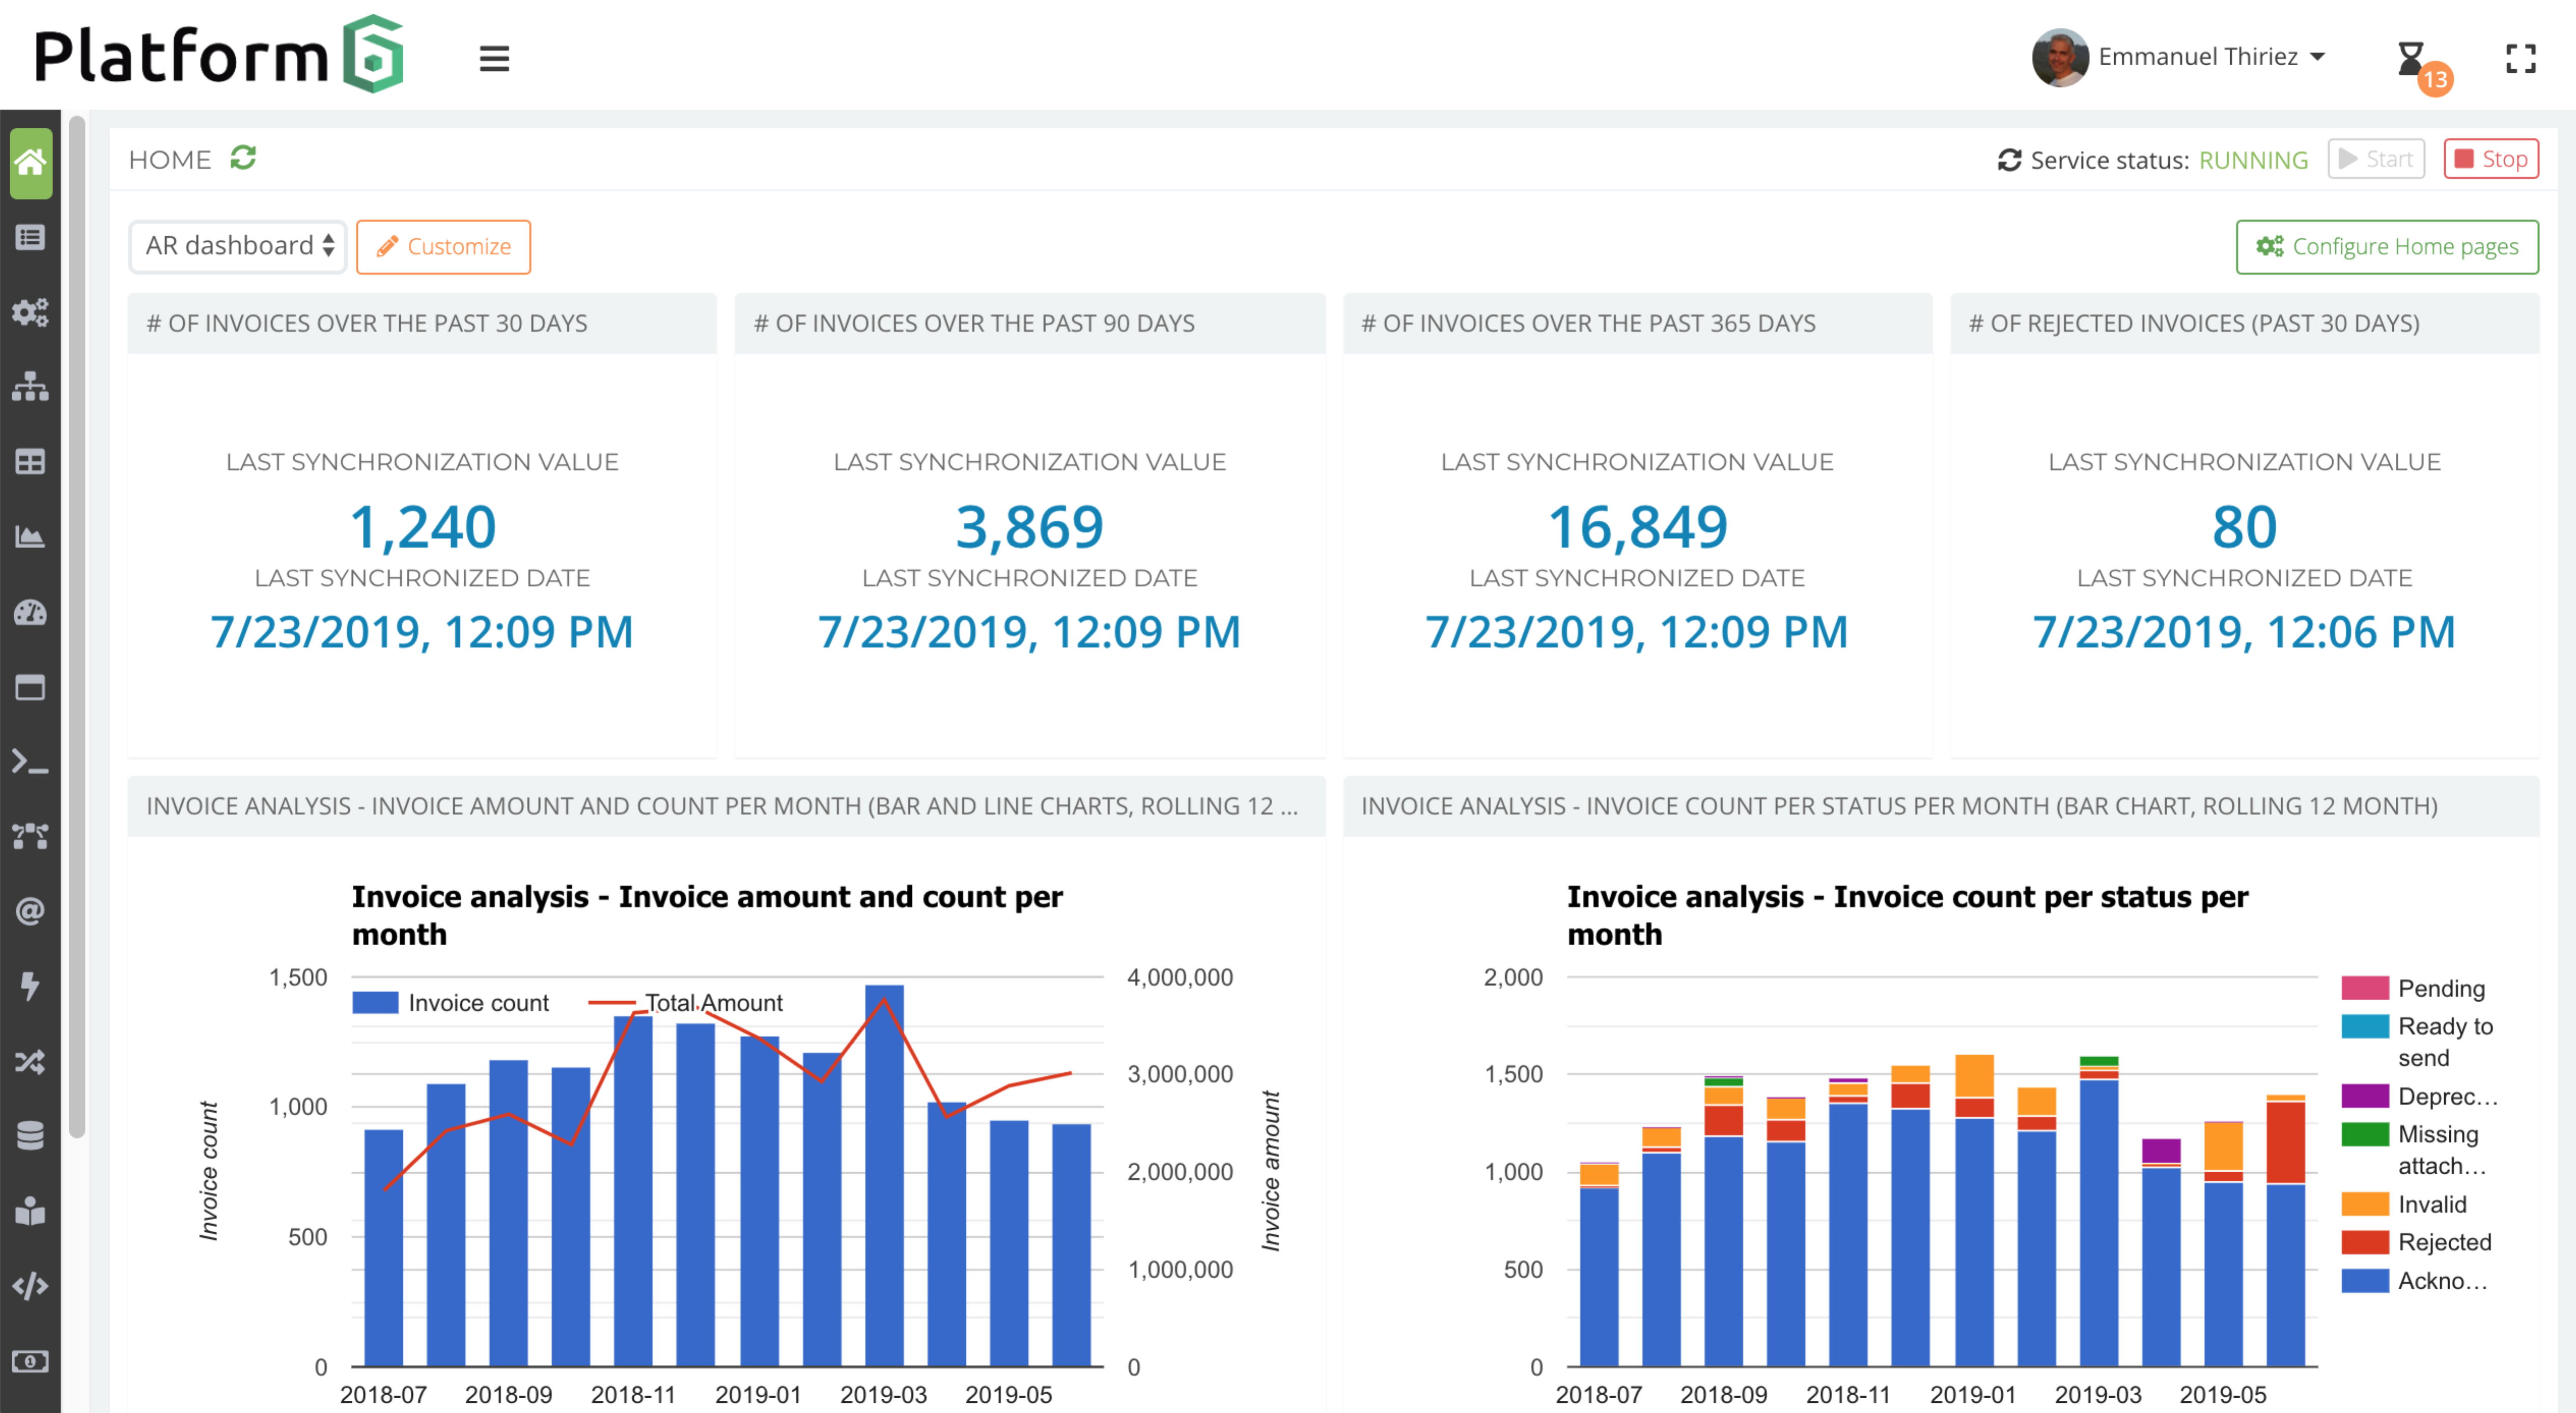Screen dimensions: 2576x1413
Task: Select the gauge dashboard icon in the sidebar
Action: tap(30, 612)
